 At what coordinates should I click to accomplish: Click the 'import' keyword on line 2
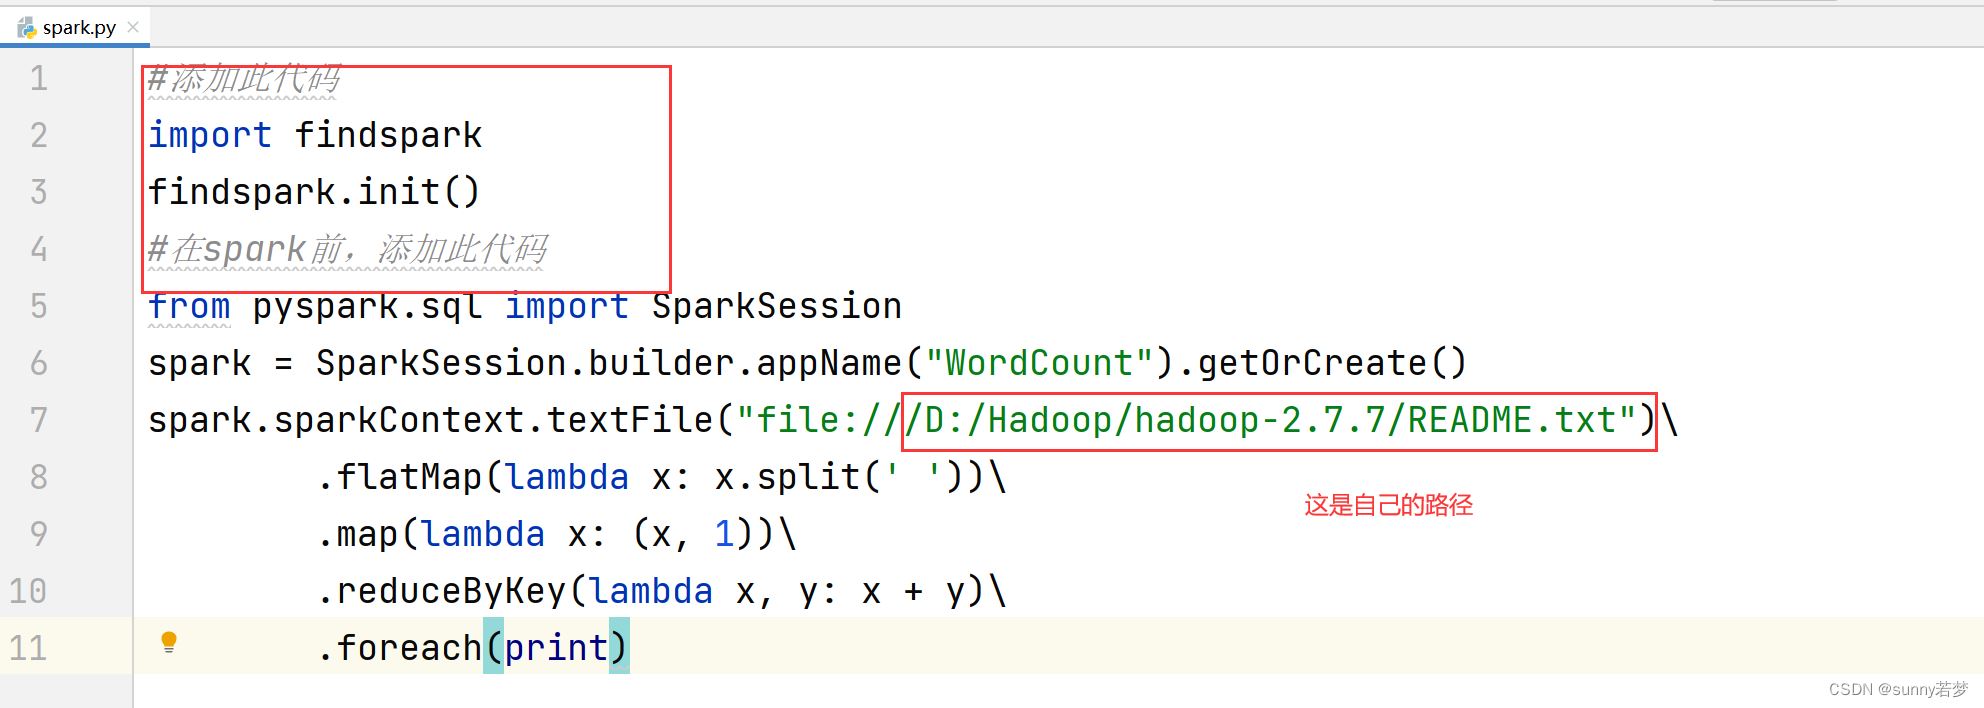pyautogui.click(x=210, y=135)
